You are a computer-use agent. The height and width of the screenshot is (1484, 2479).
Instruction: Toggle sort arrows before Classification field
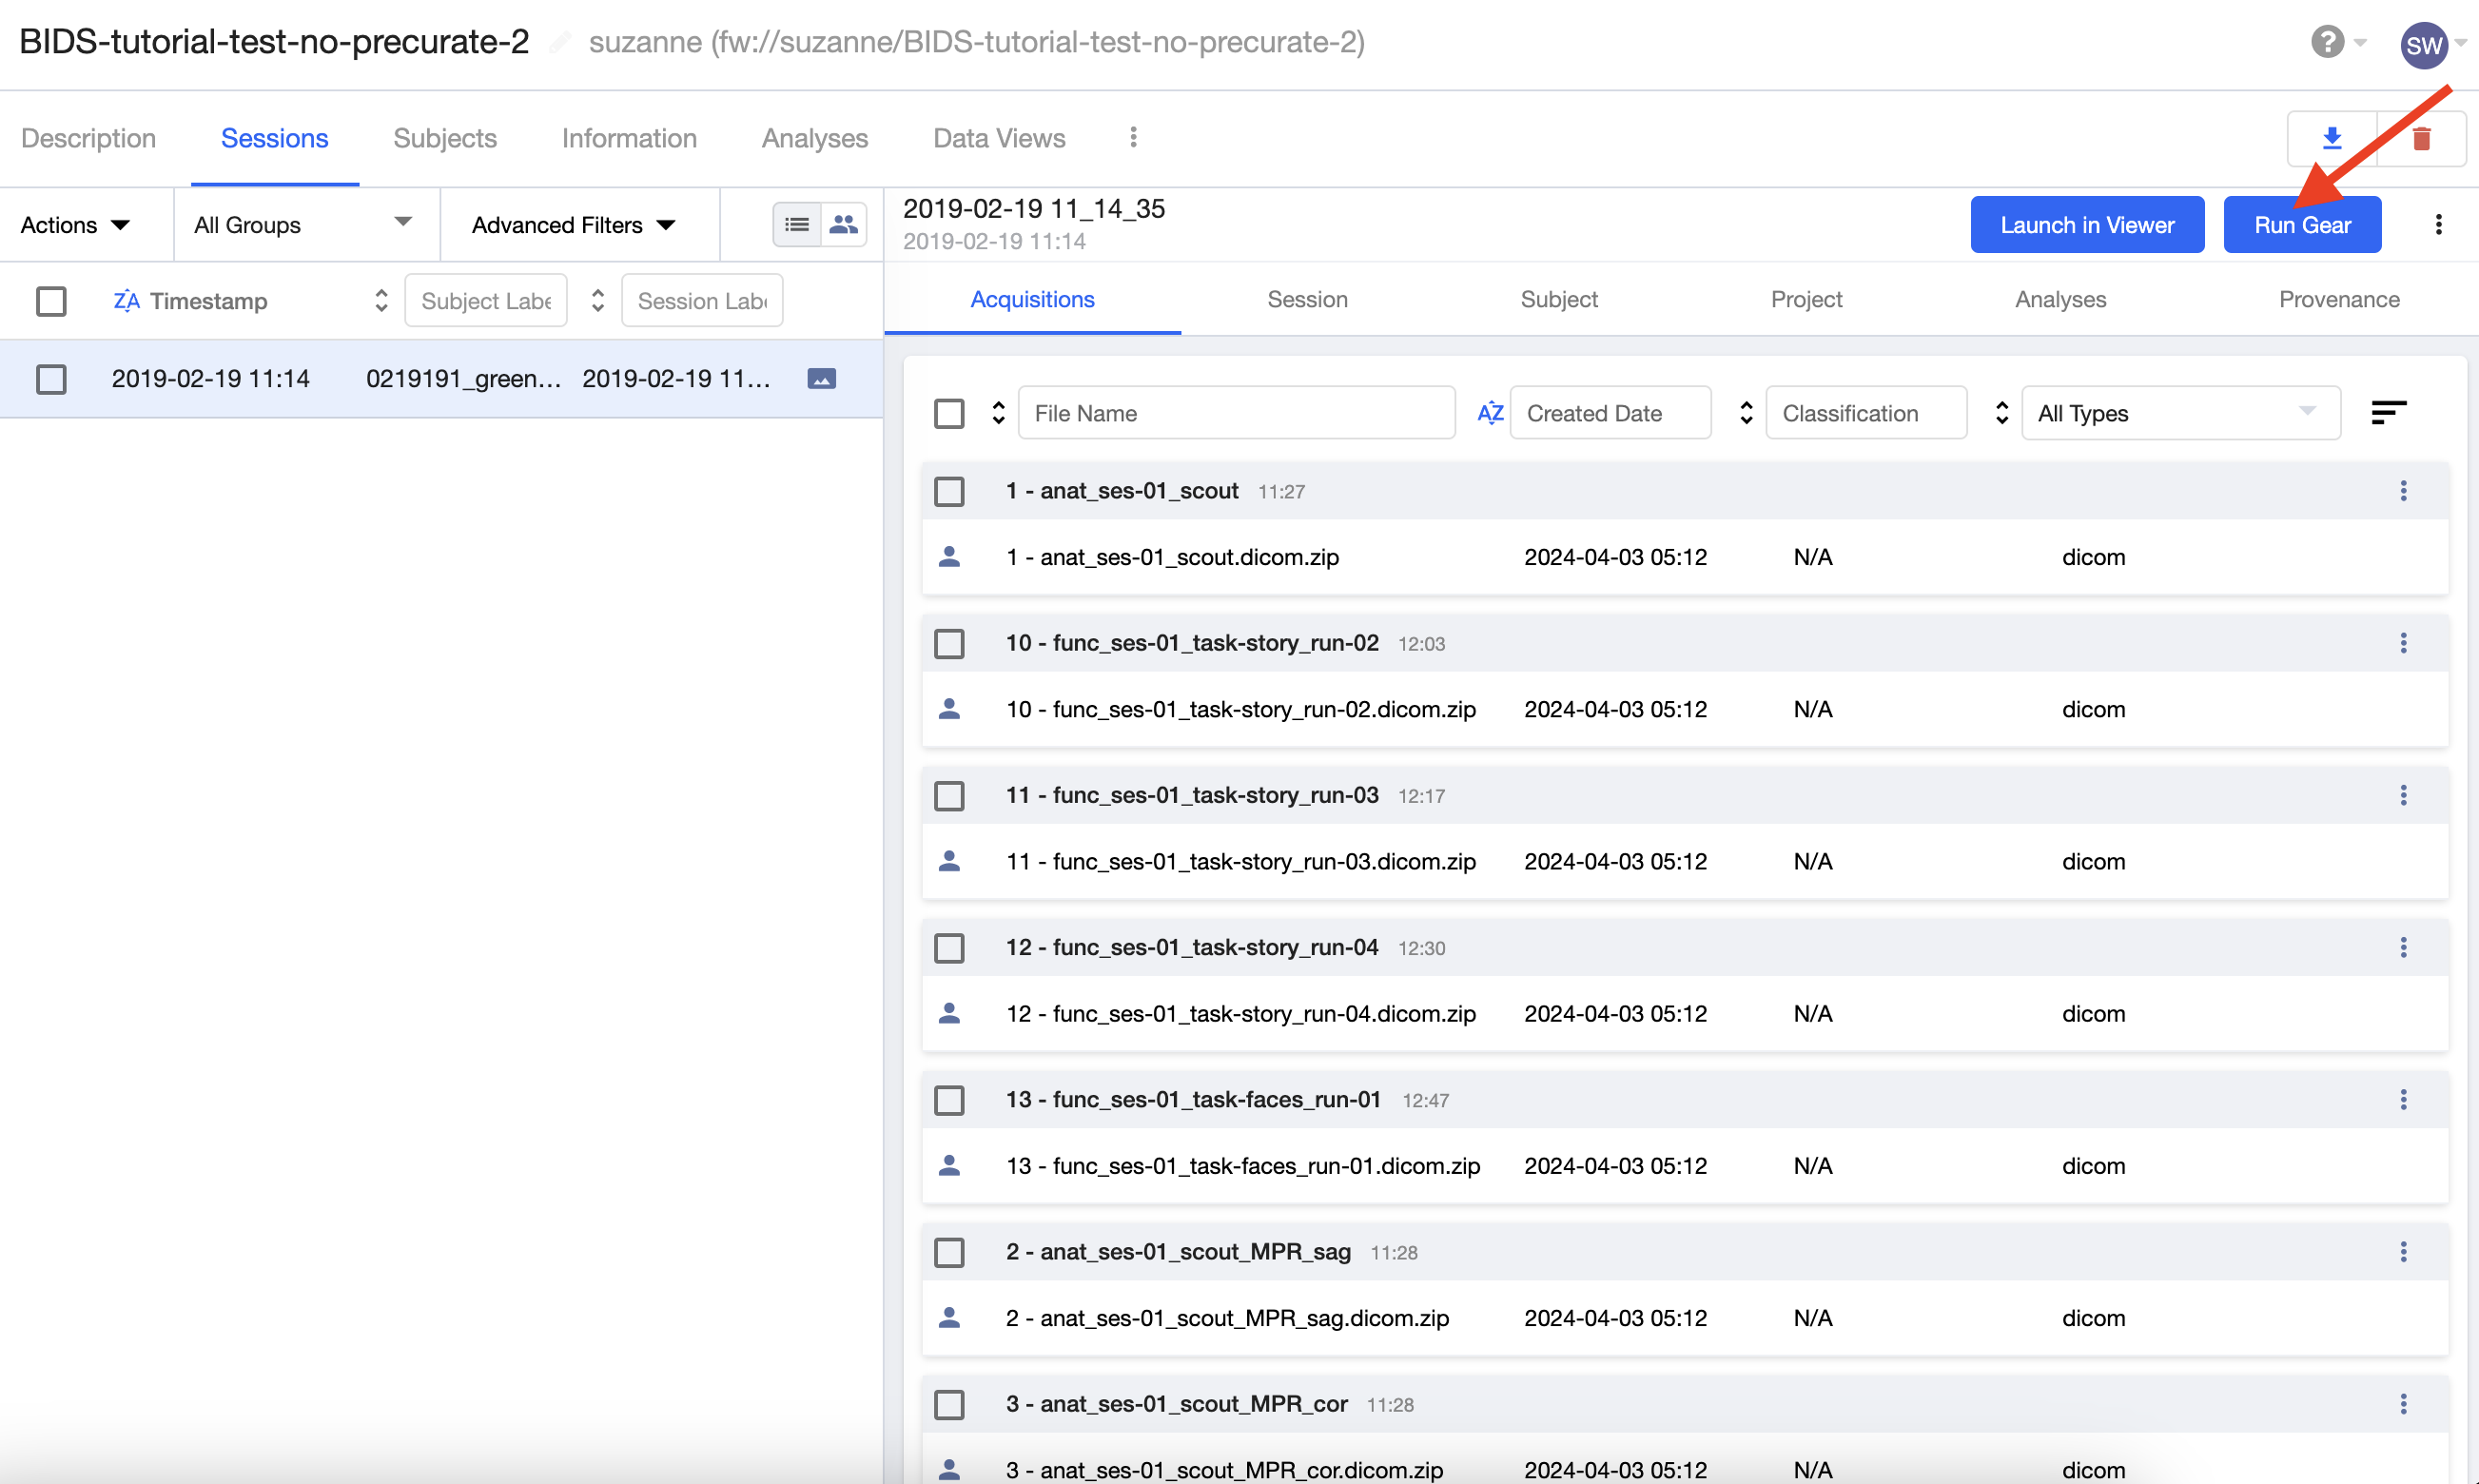(1746, 412)
